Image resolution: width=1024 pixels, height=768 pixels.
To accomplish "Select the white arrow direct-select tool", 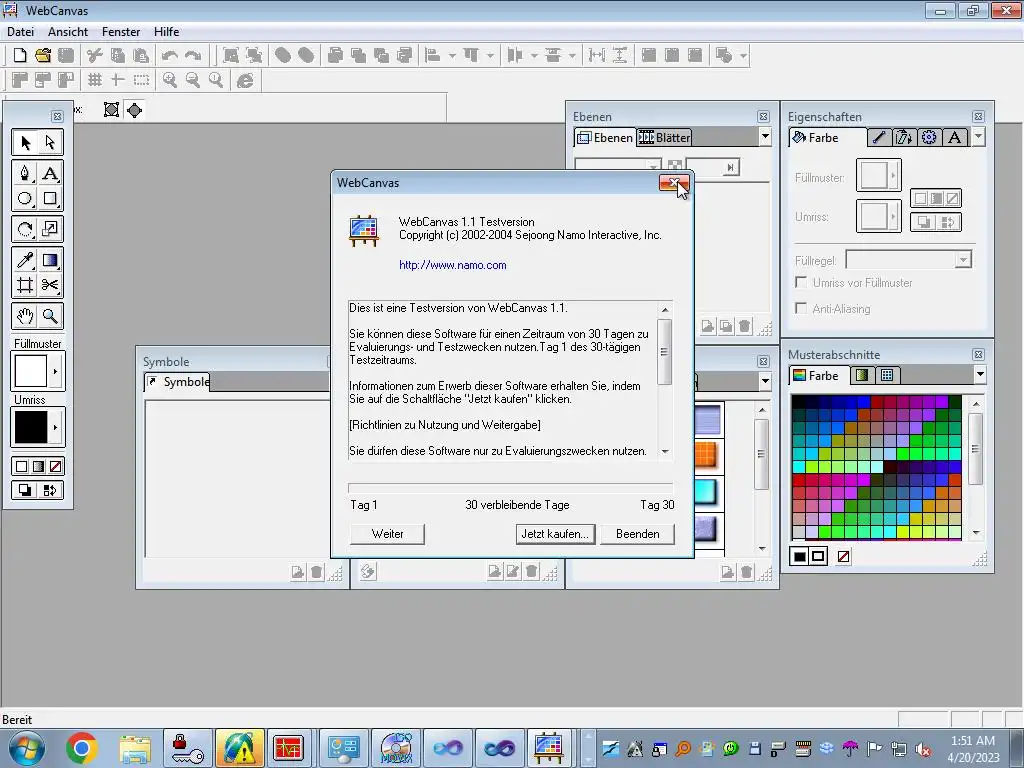I will coord(50,142).
